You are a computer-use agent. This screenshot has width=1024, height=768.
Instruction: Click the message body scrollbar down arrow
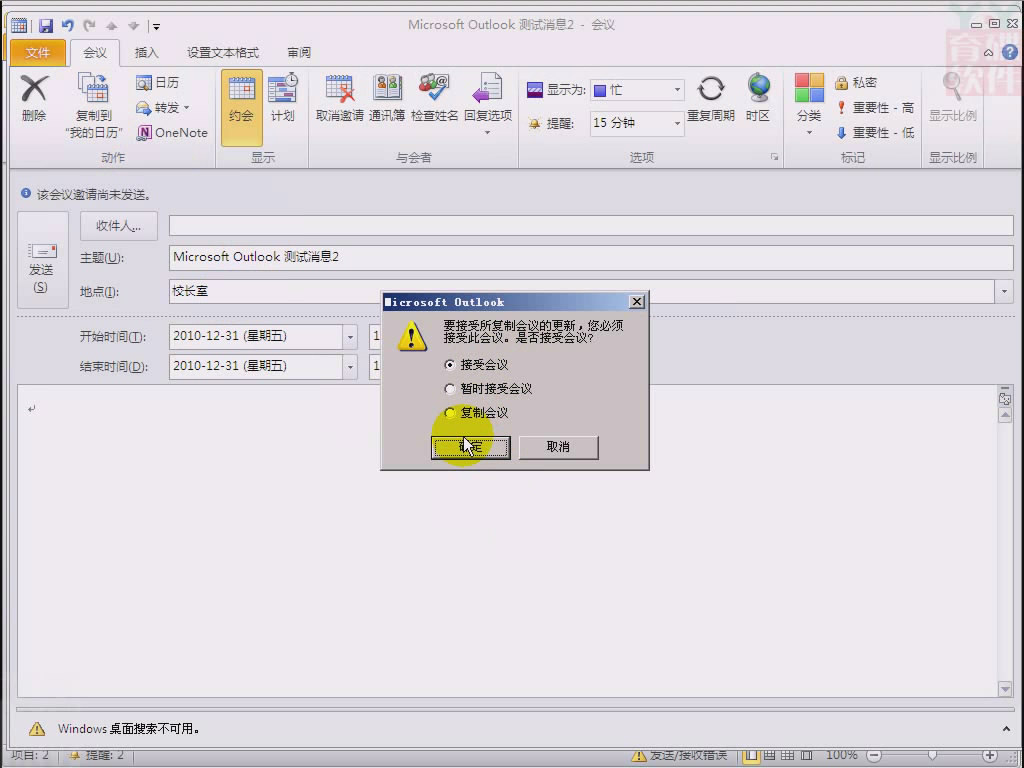pos(1005,689)
